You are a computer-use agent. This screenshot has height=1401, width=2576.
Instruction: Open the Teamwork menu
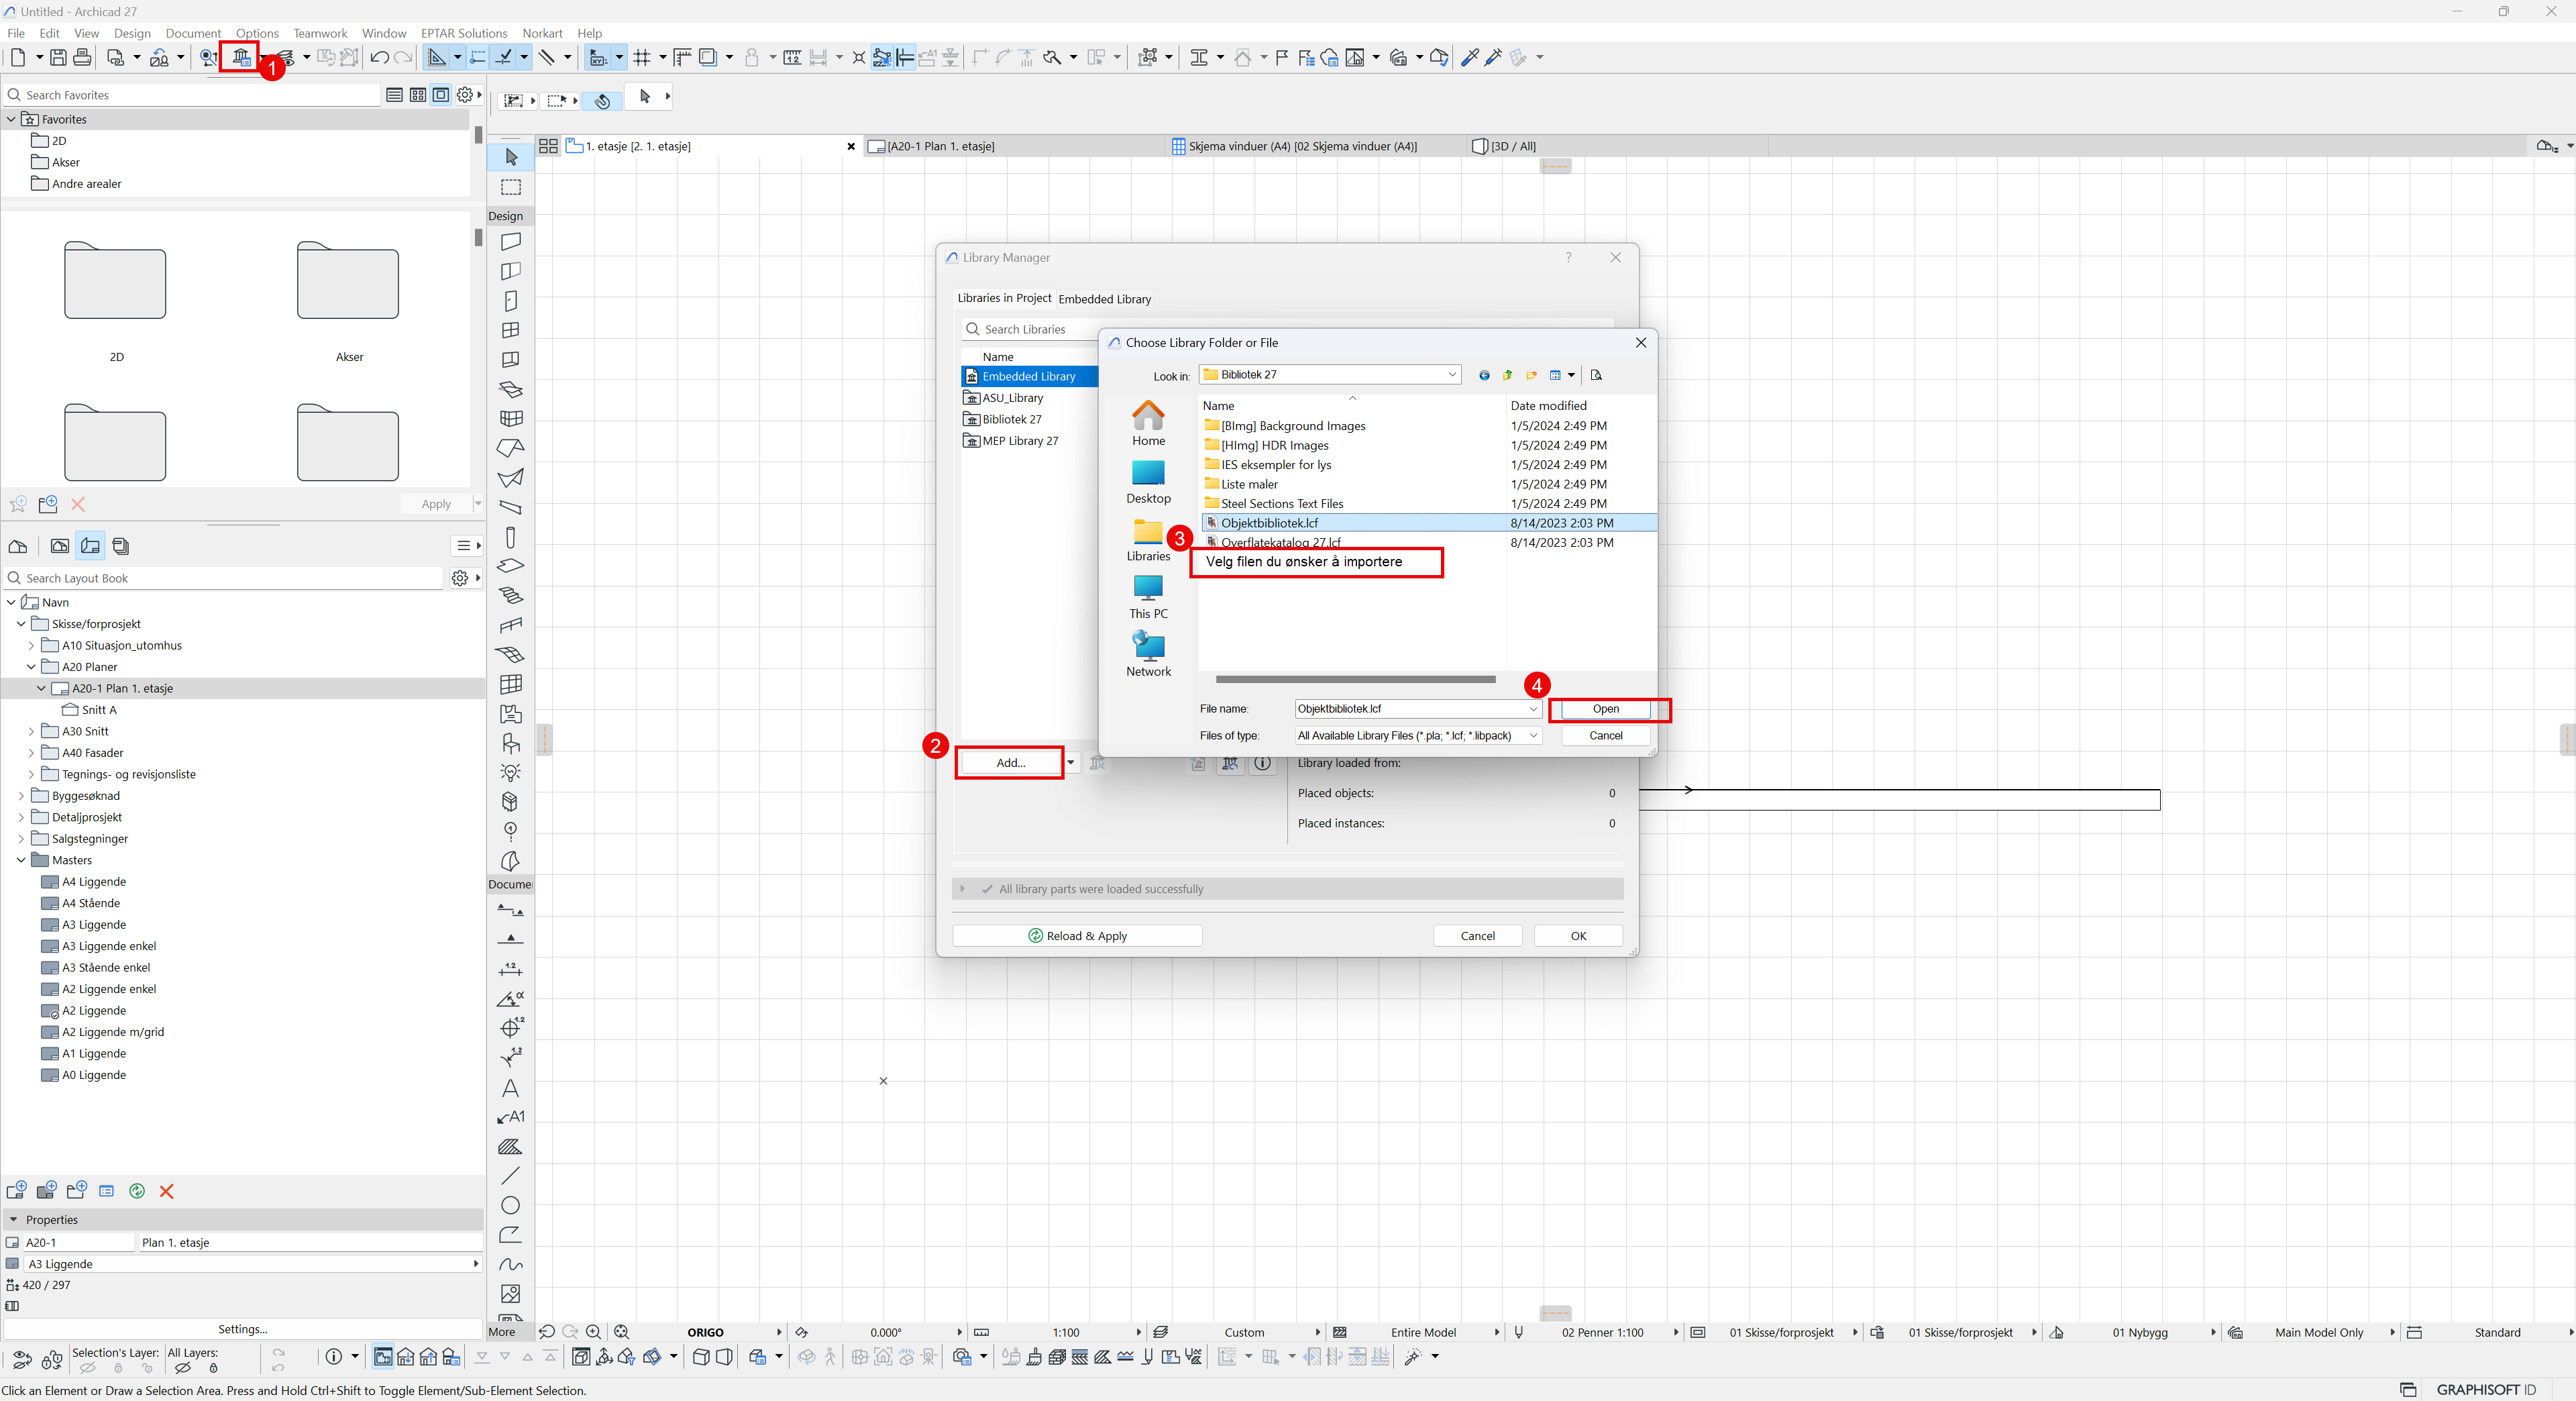[x=320, y=33]
